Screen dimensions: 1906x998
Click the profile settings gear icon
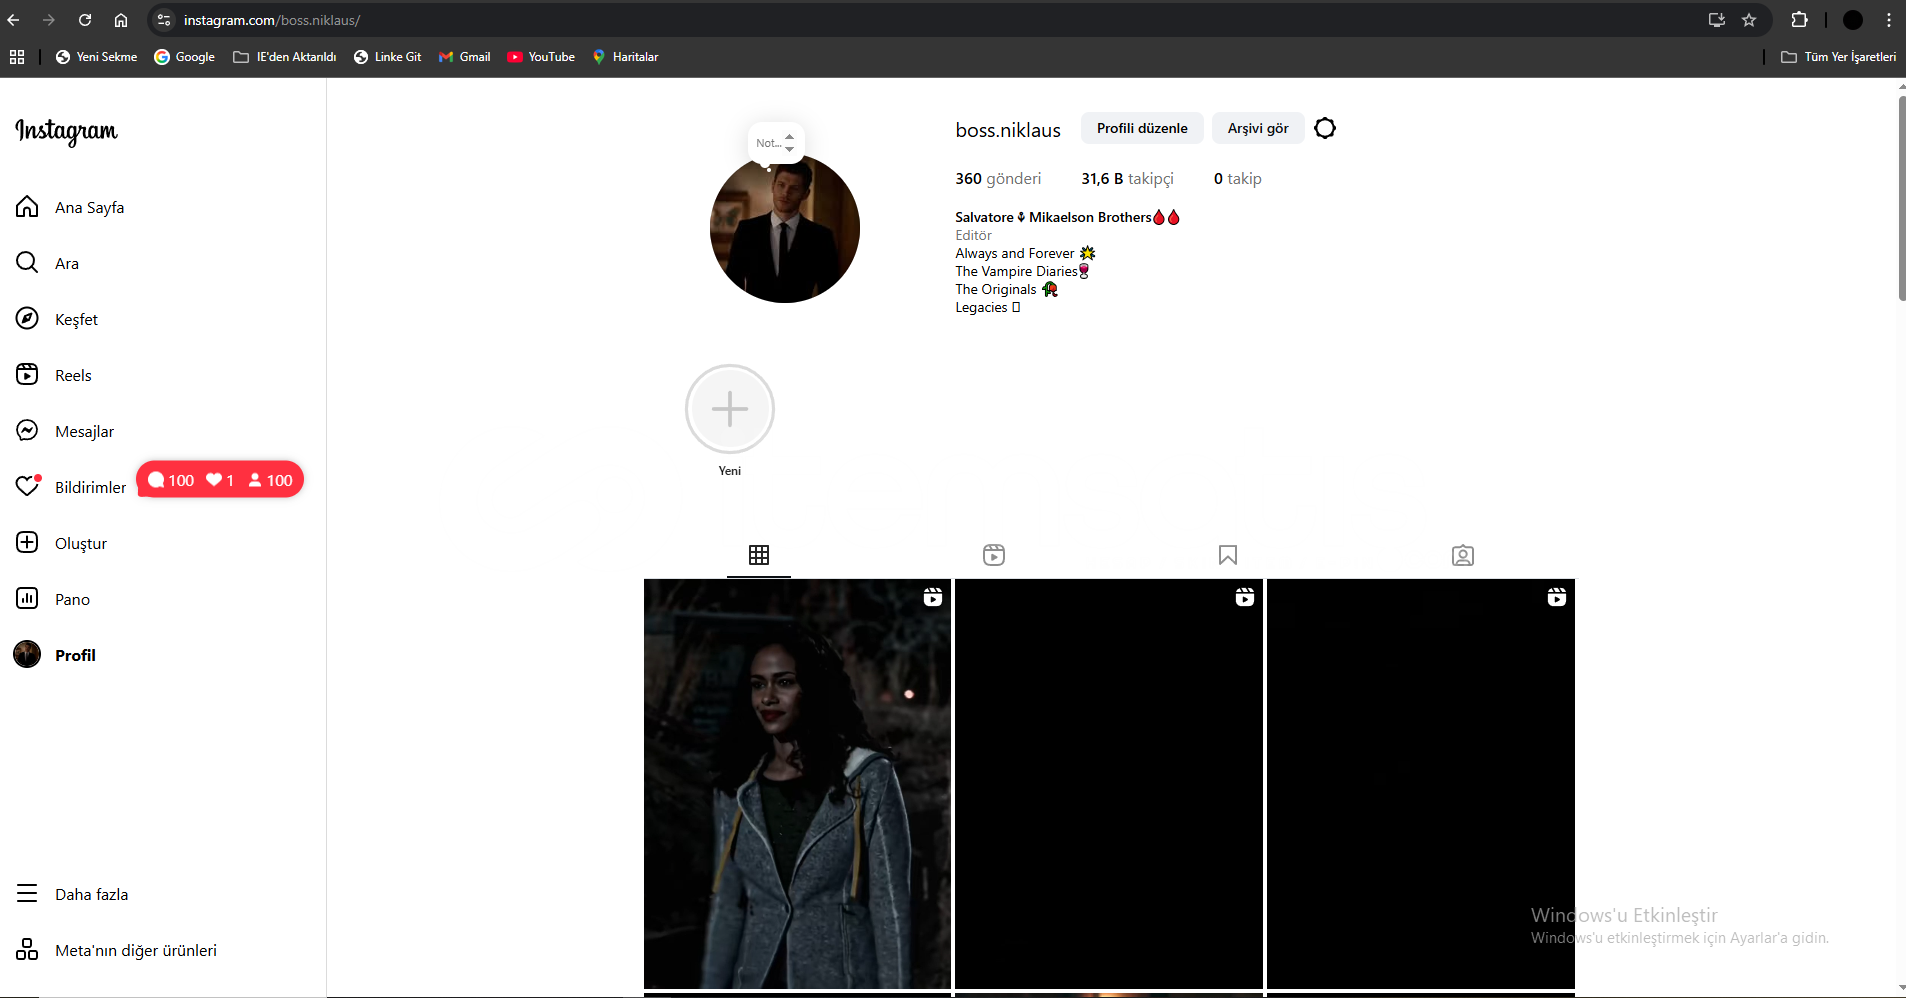pyautogui.click(x=1325, y=128)
